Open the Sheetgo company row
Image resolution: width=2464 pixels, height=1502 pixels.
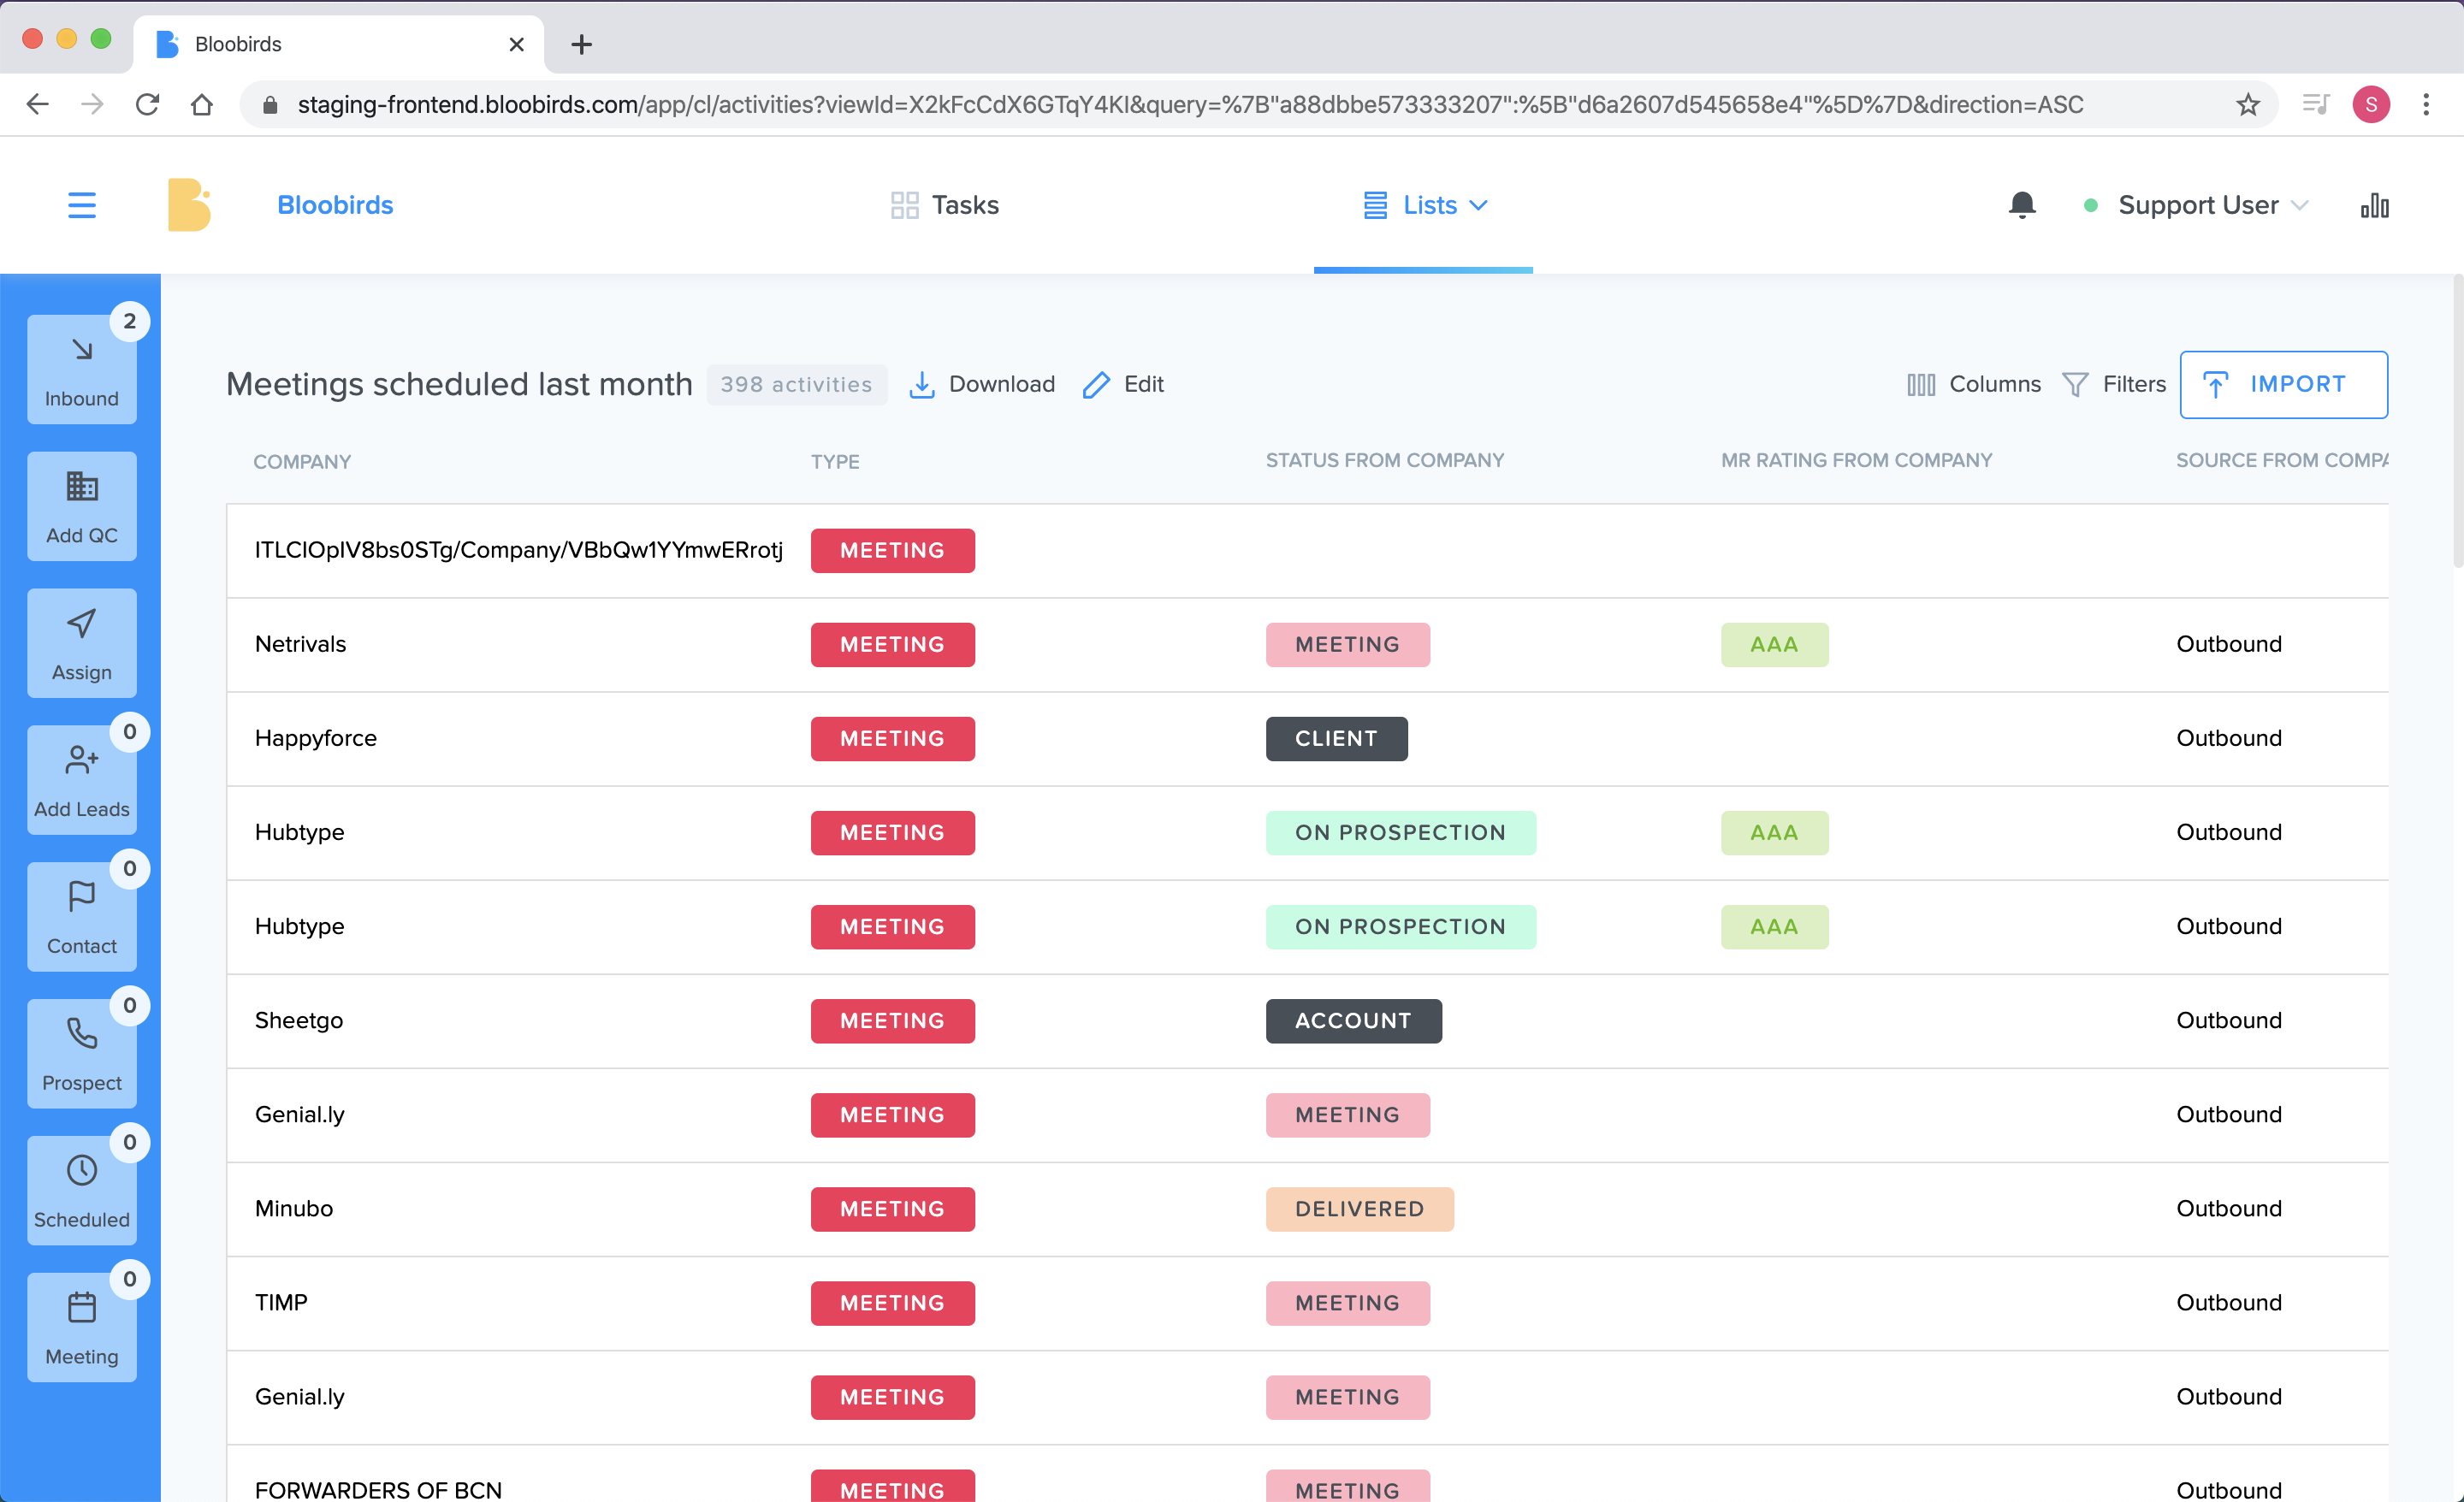point(1307,1021)
